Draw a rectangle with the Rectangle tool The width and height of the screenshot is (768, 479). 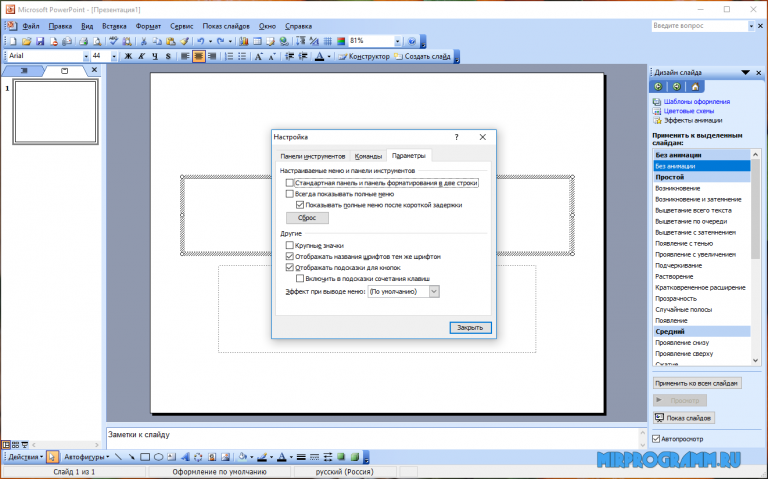coord(145,457)
